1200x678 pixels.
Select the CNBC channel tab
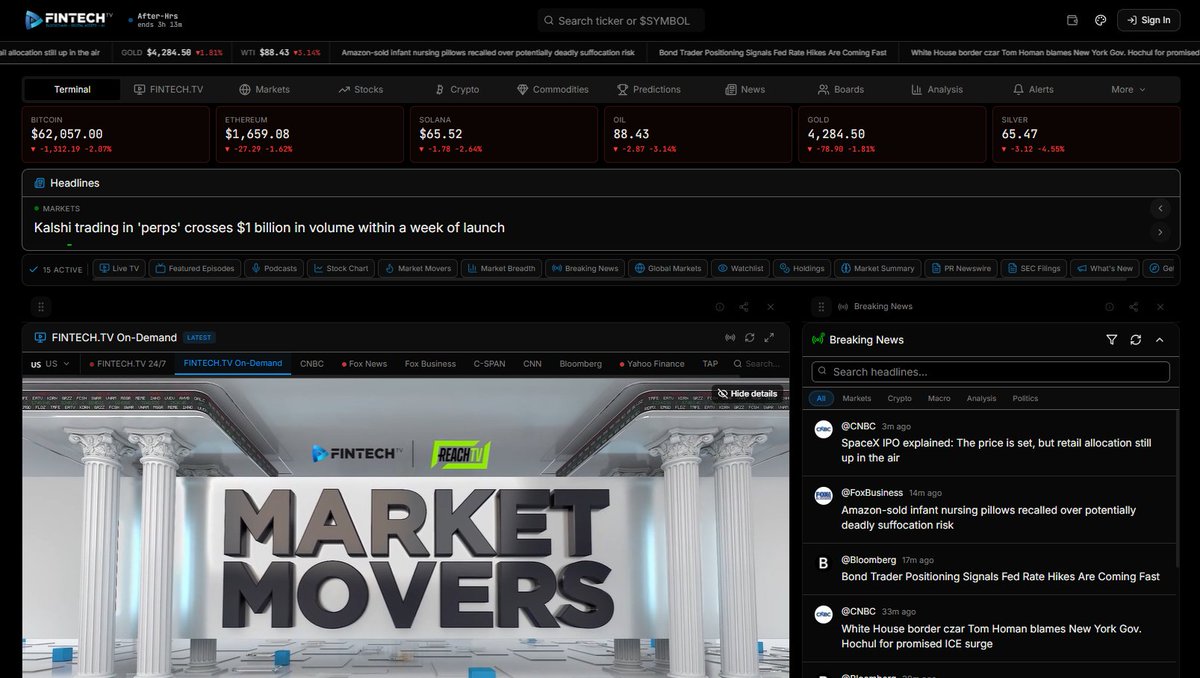coord(311,364)
